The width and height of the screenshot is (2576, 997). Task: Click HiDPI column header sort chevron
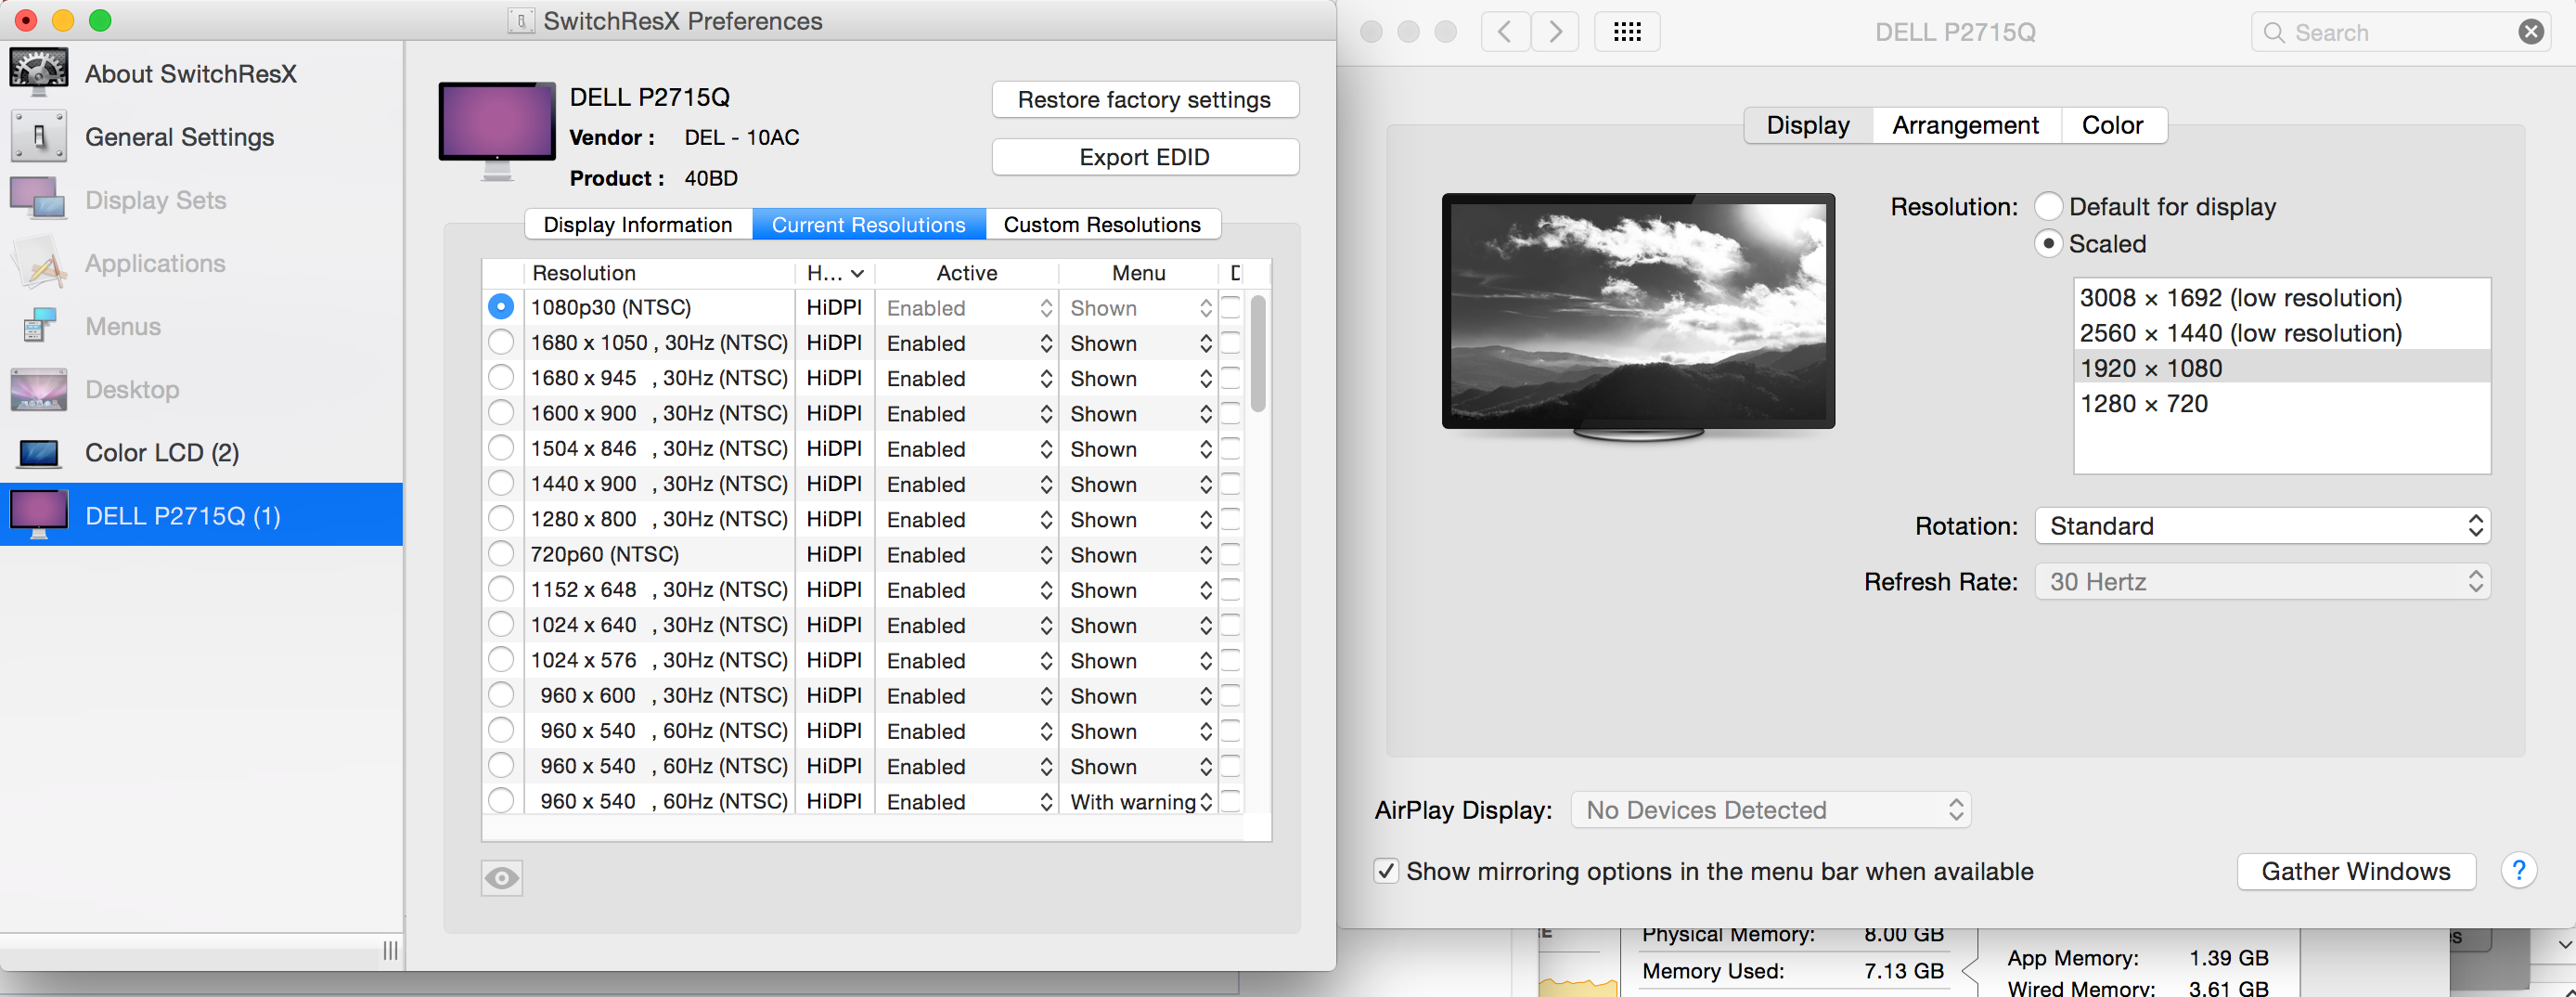tap(857, 273)
